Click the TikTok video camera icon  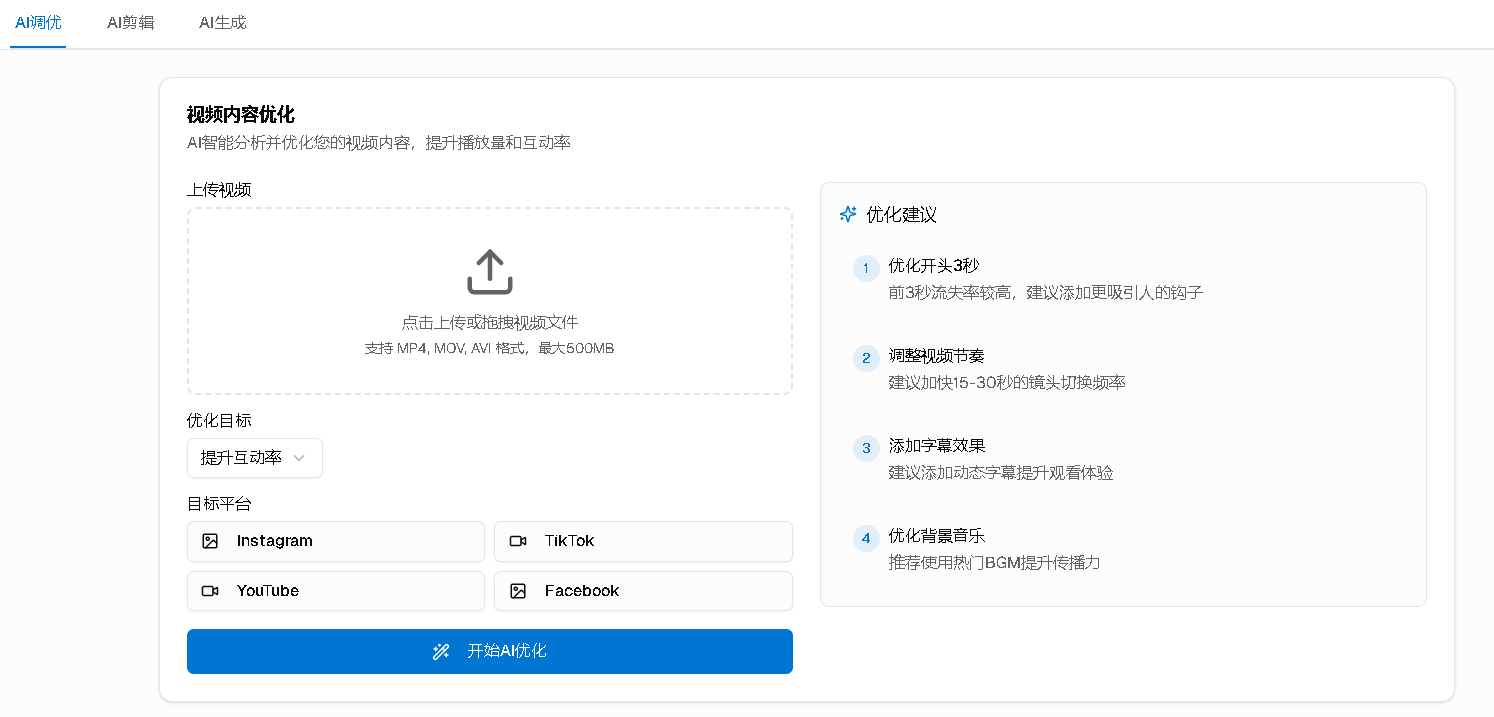pyautogui.click(x=518, y=541)
